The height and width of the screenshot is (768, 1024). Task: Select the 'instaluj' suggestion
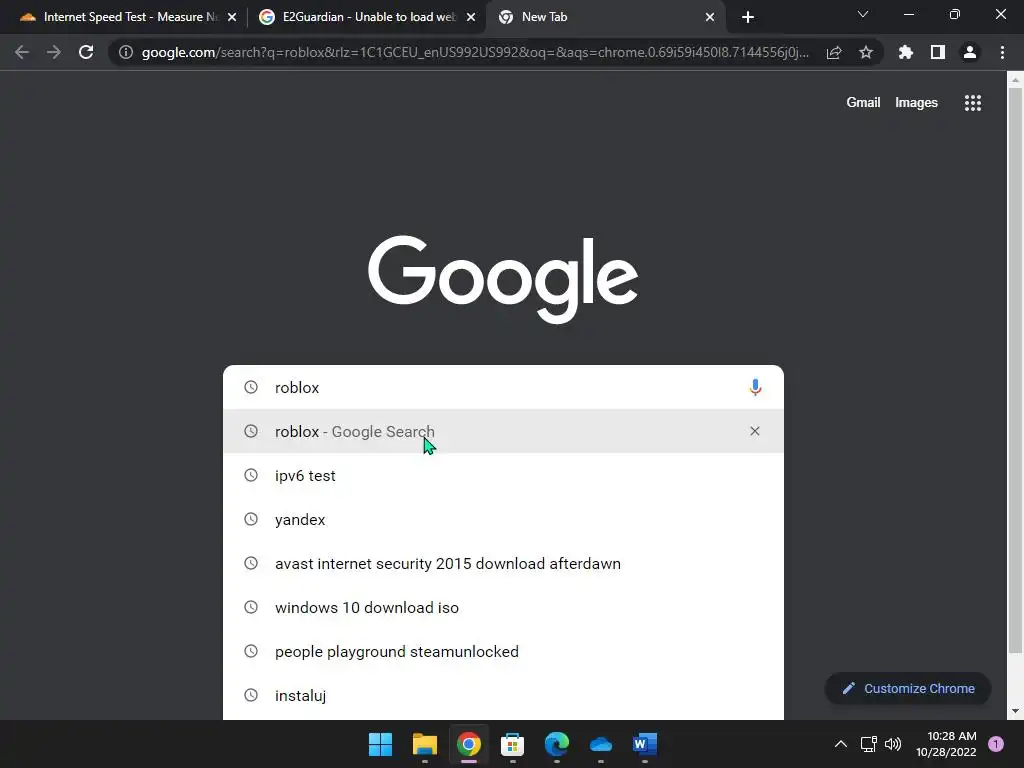point(504,696)
